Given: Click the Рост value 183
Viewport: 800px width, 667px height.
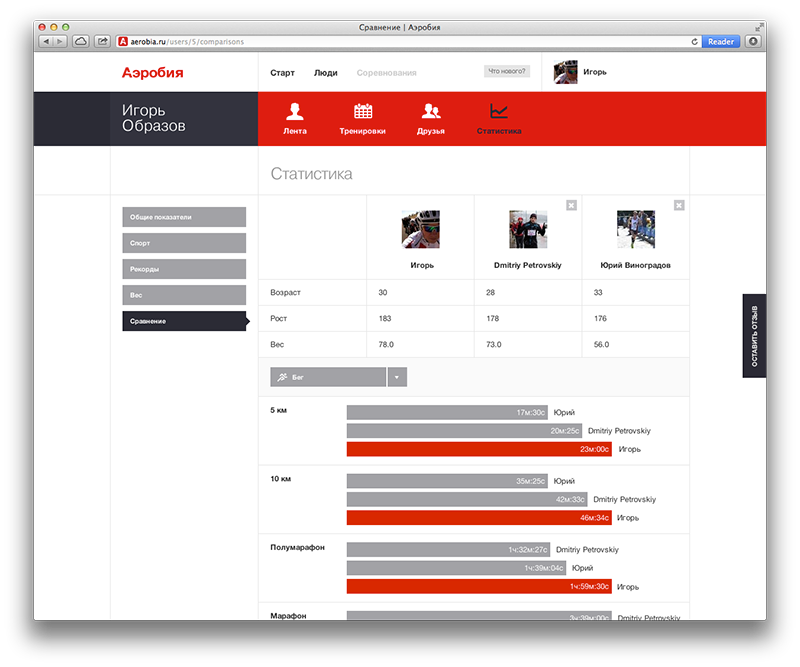Looking at the screenshot, I should [x=385, y=318].
